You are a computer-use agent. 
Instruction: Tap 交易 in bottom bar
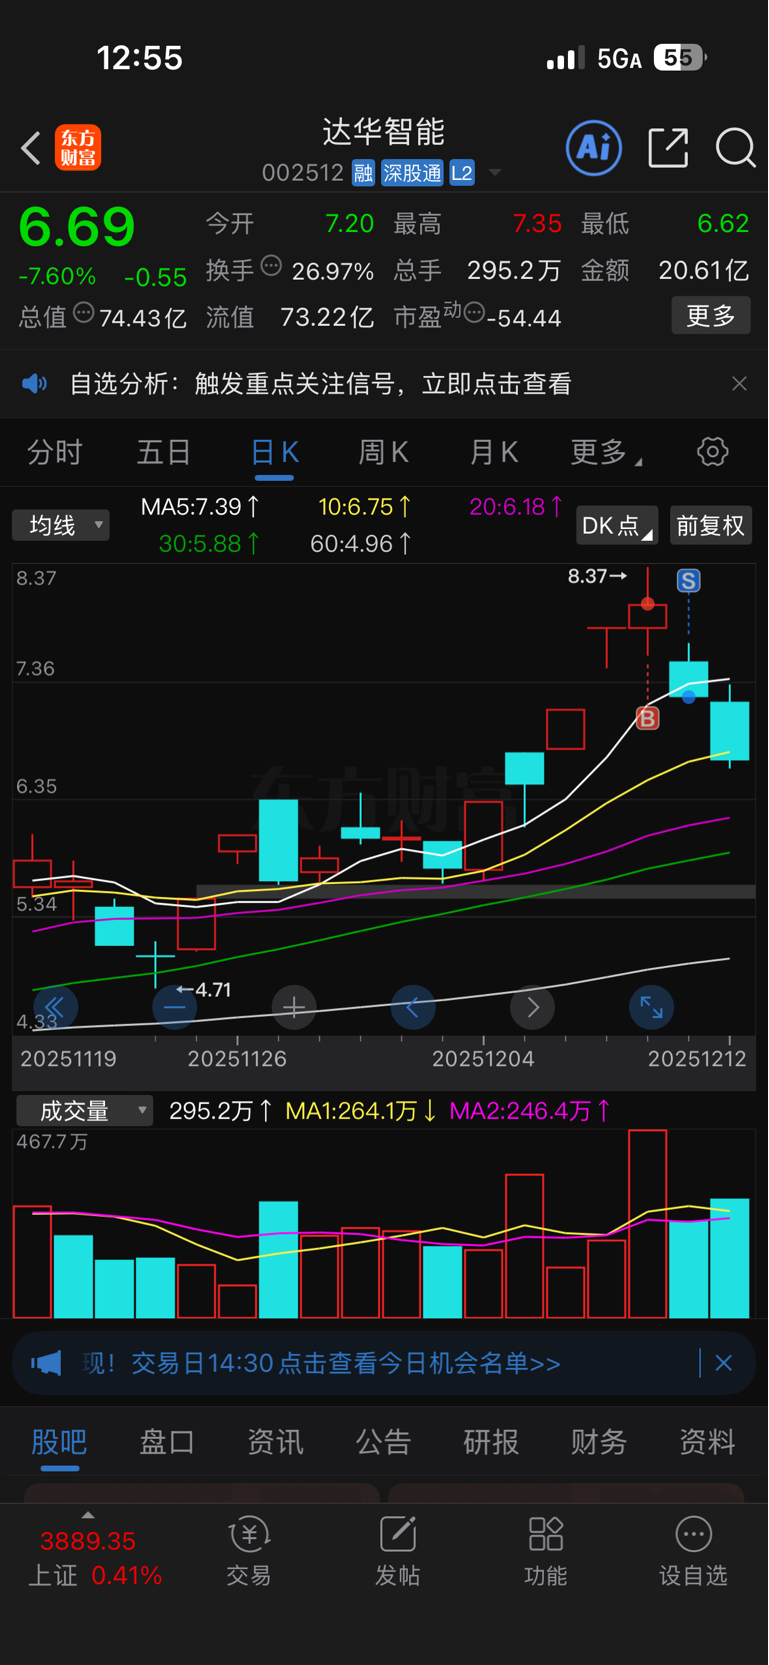pyautogui.click(x=249, y=1553)
